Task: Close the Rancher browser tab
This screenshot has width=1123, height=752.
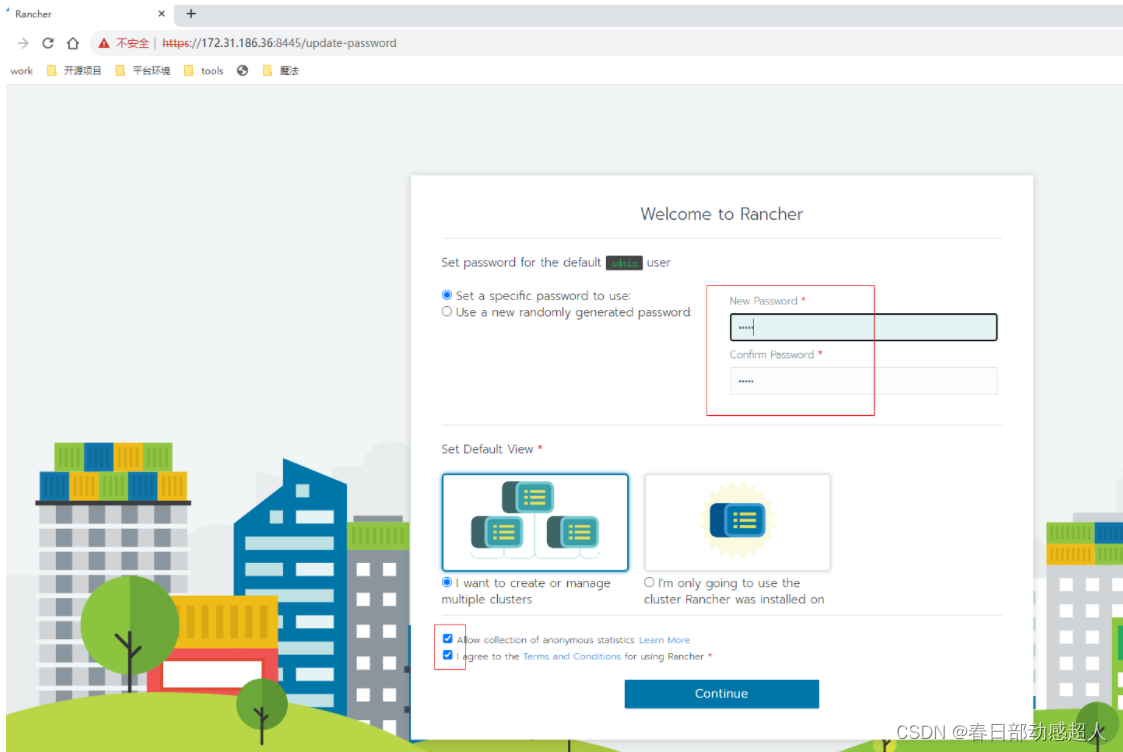Action: [161, 14]
